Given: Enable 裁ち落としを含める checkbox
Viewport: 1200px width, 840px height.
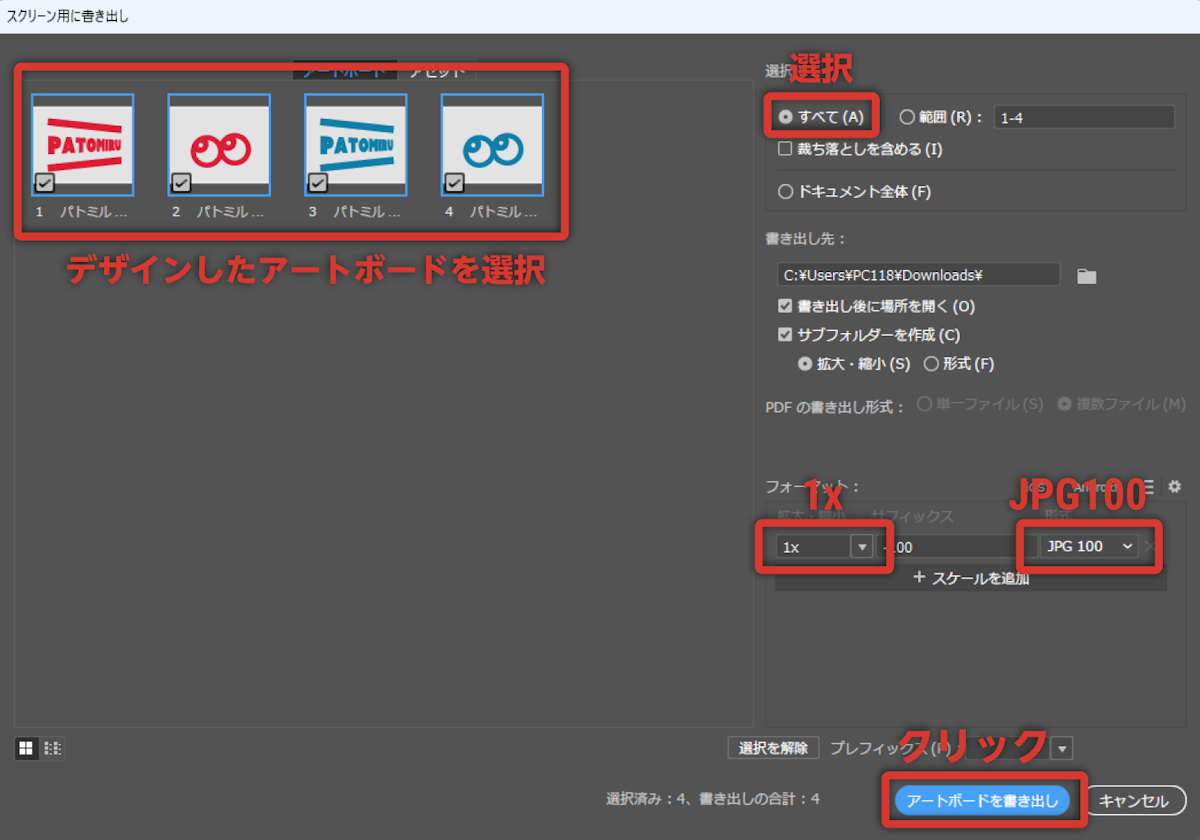Looking at the screenshot, I should coord(786,149).
